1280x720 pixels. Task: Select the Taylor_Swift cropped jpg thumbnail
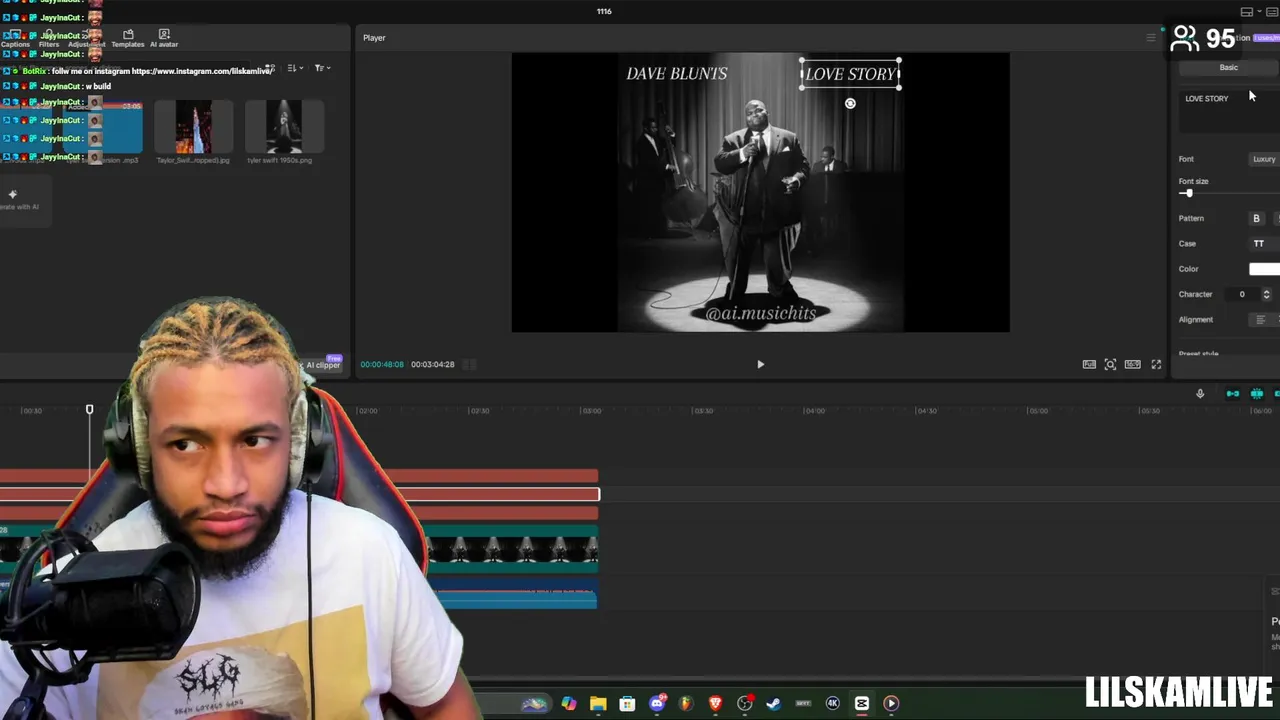(x=193, y=127)
